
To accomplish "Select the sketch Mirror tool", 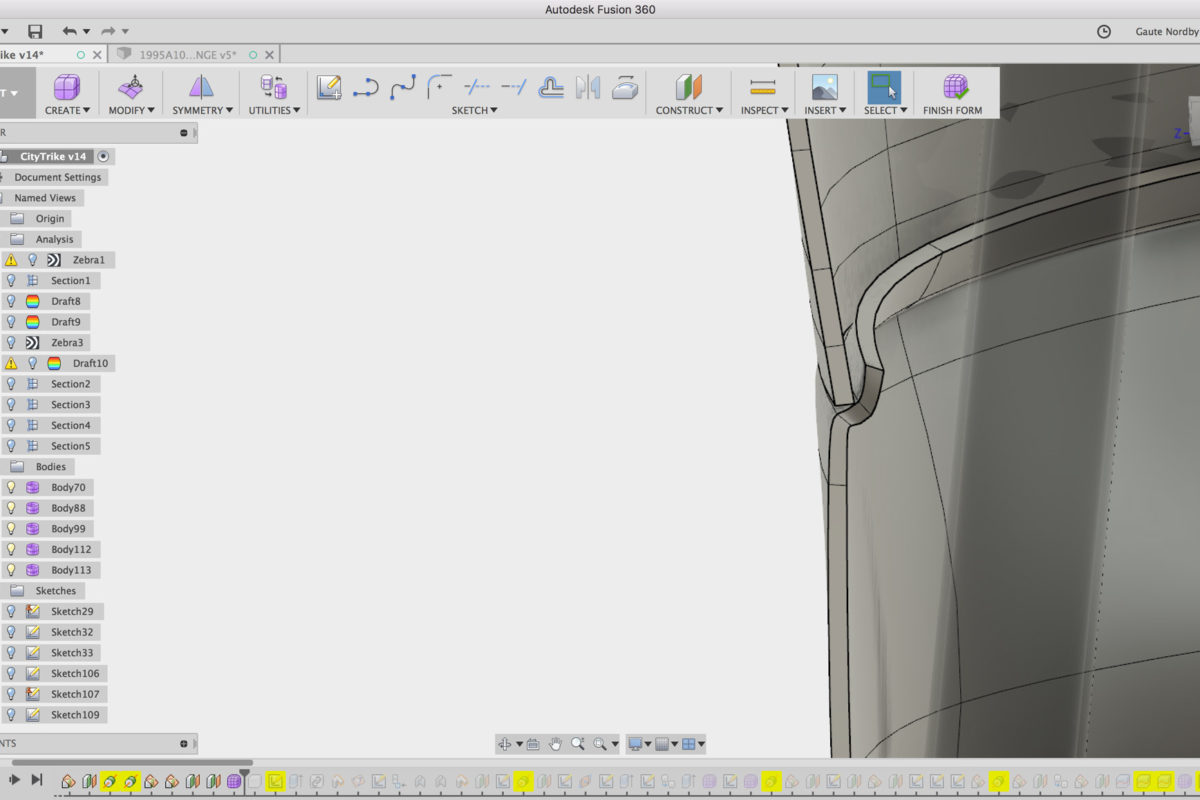I will pos(588,88).
